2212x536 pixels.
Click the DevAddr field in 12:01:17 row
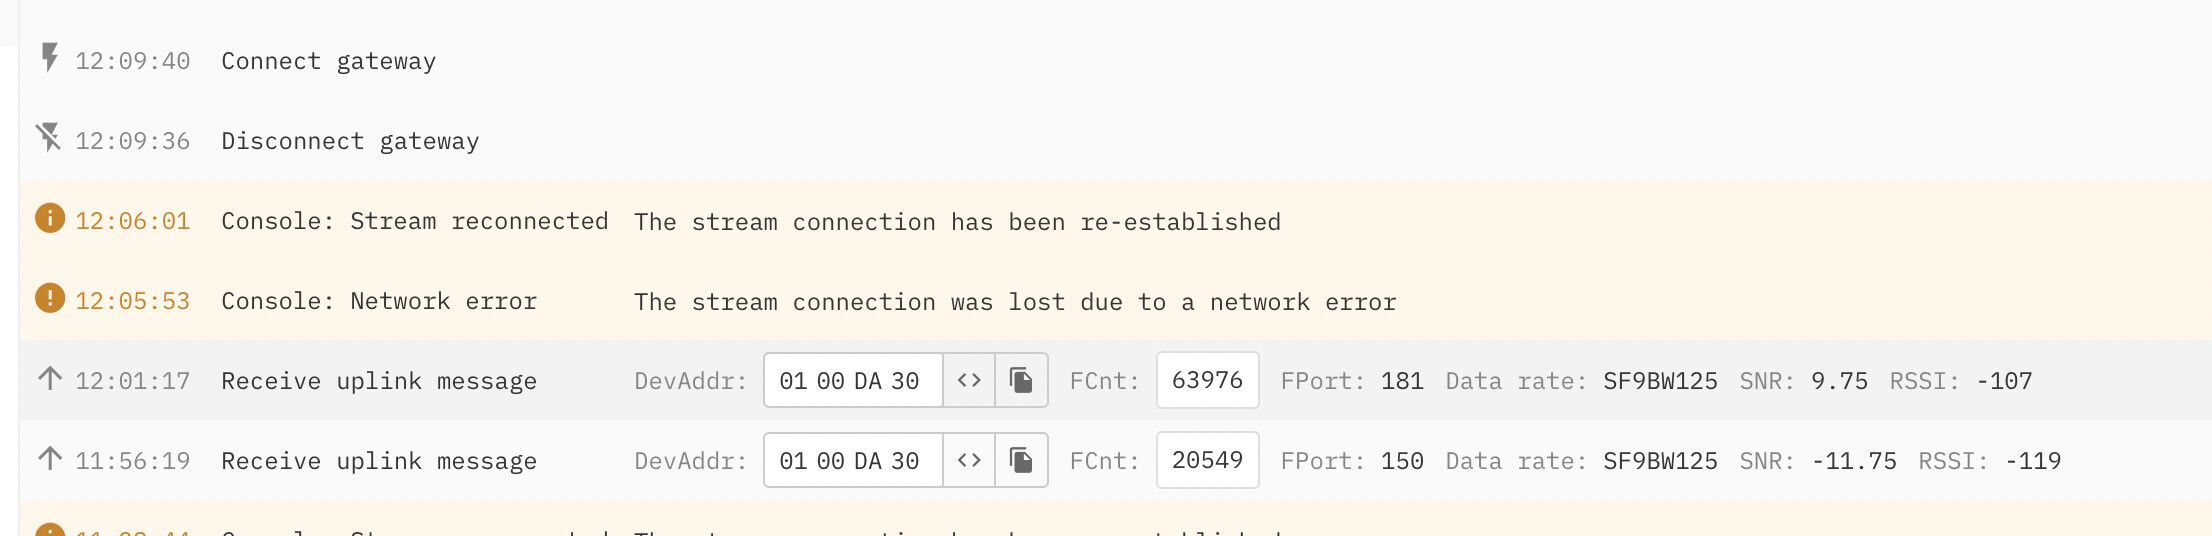coord(850,381)
